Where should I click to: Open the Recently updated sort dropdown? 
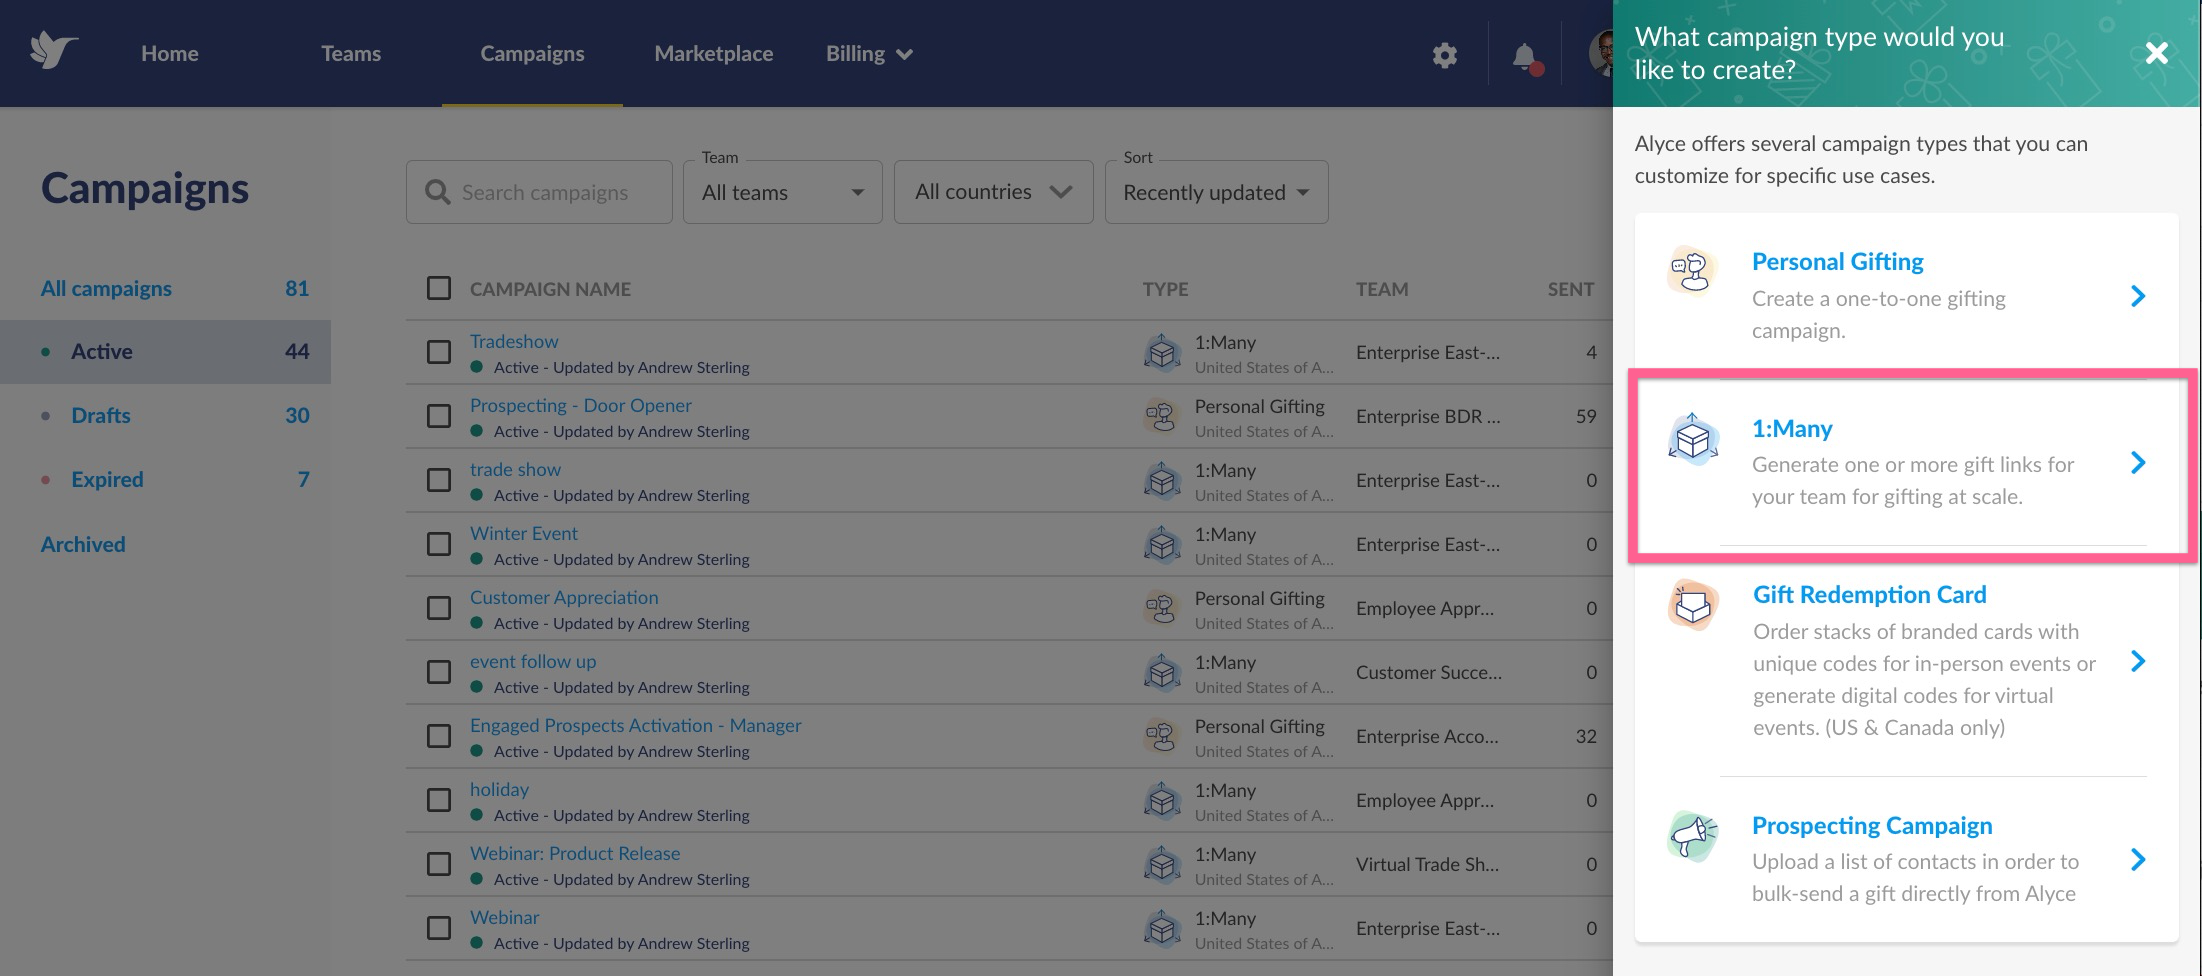click(1216, 192)
